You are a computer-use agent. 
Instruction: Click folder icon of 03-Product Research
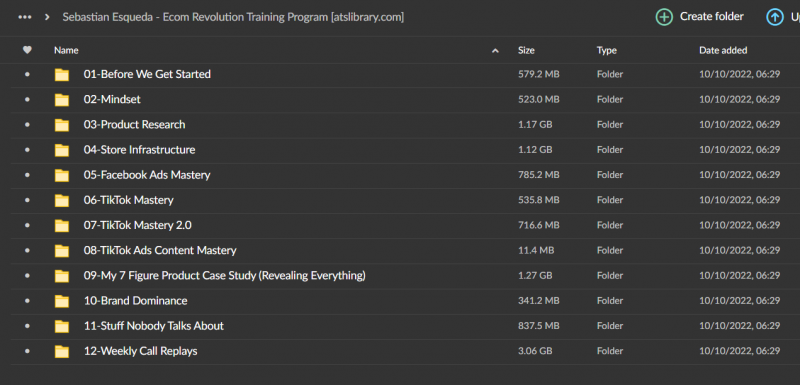coord(62,125)
